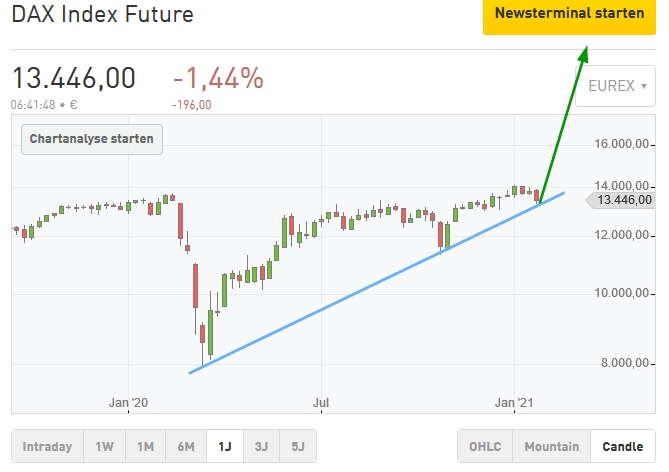Click the active 1J period tab
Screen dimensions: 669x472
[x=226, y=447]
